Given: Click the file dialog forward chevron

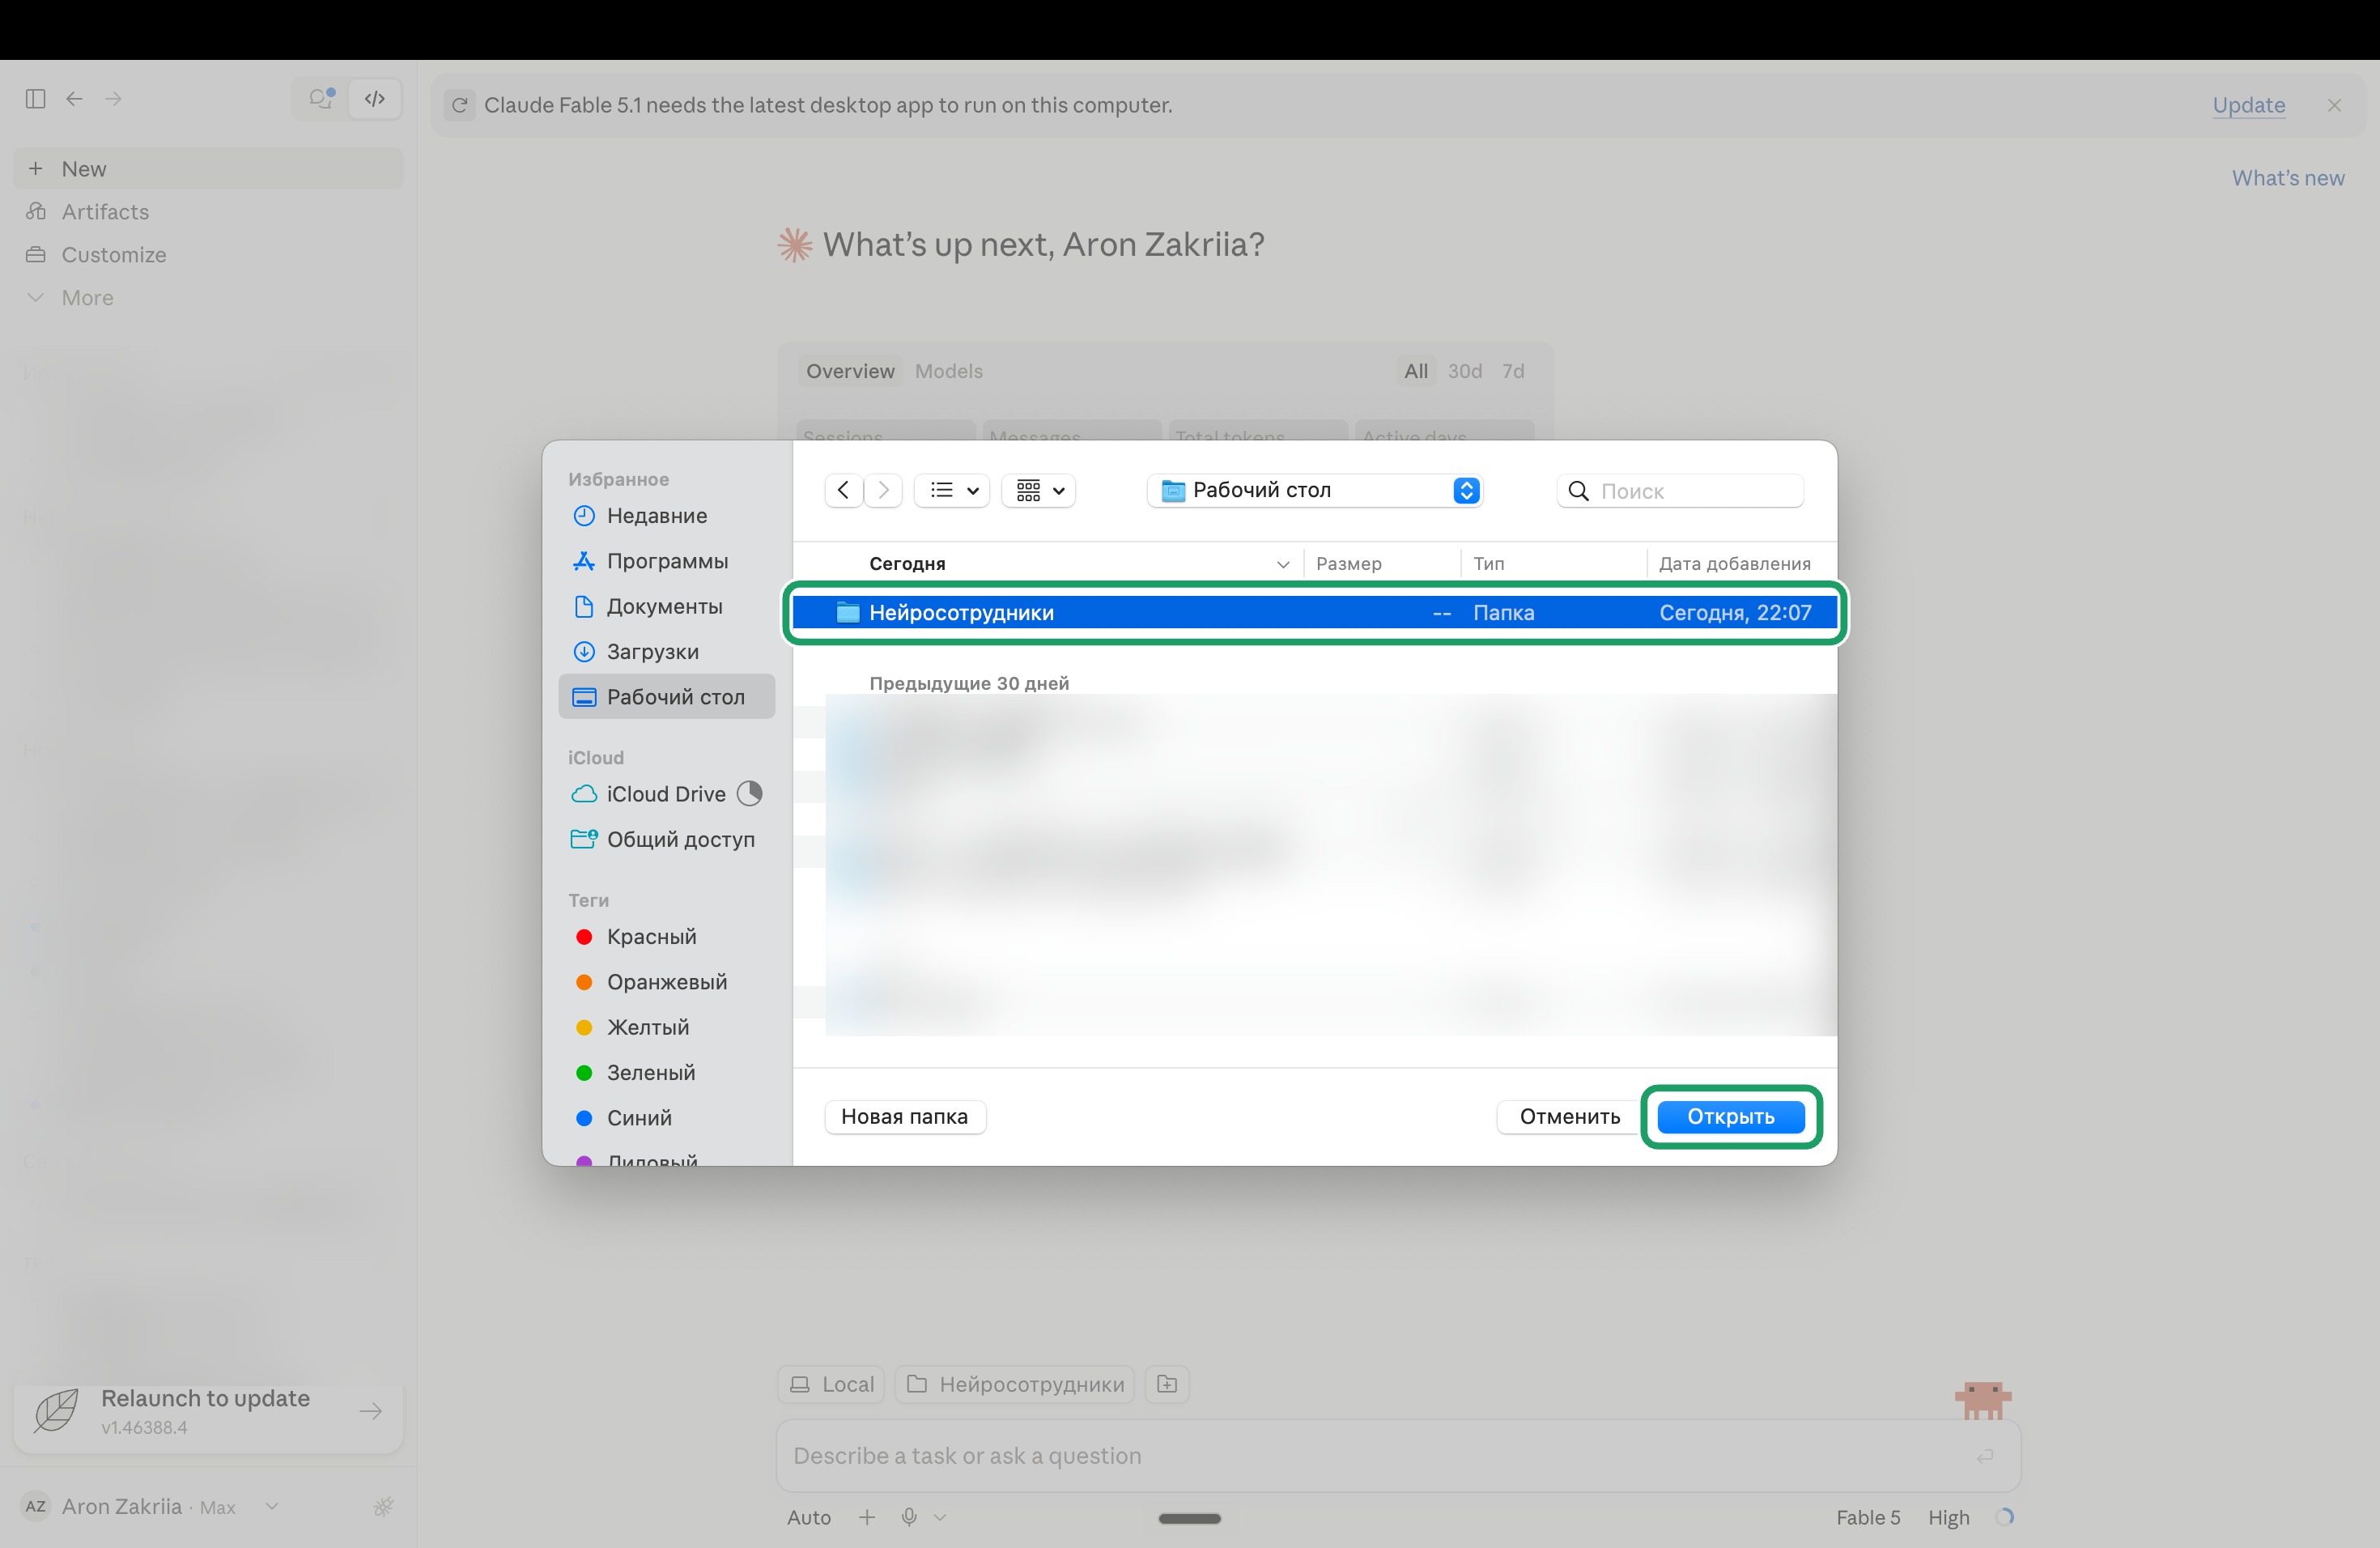Looking at the screenshot, I should [x=883, y=490].
